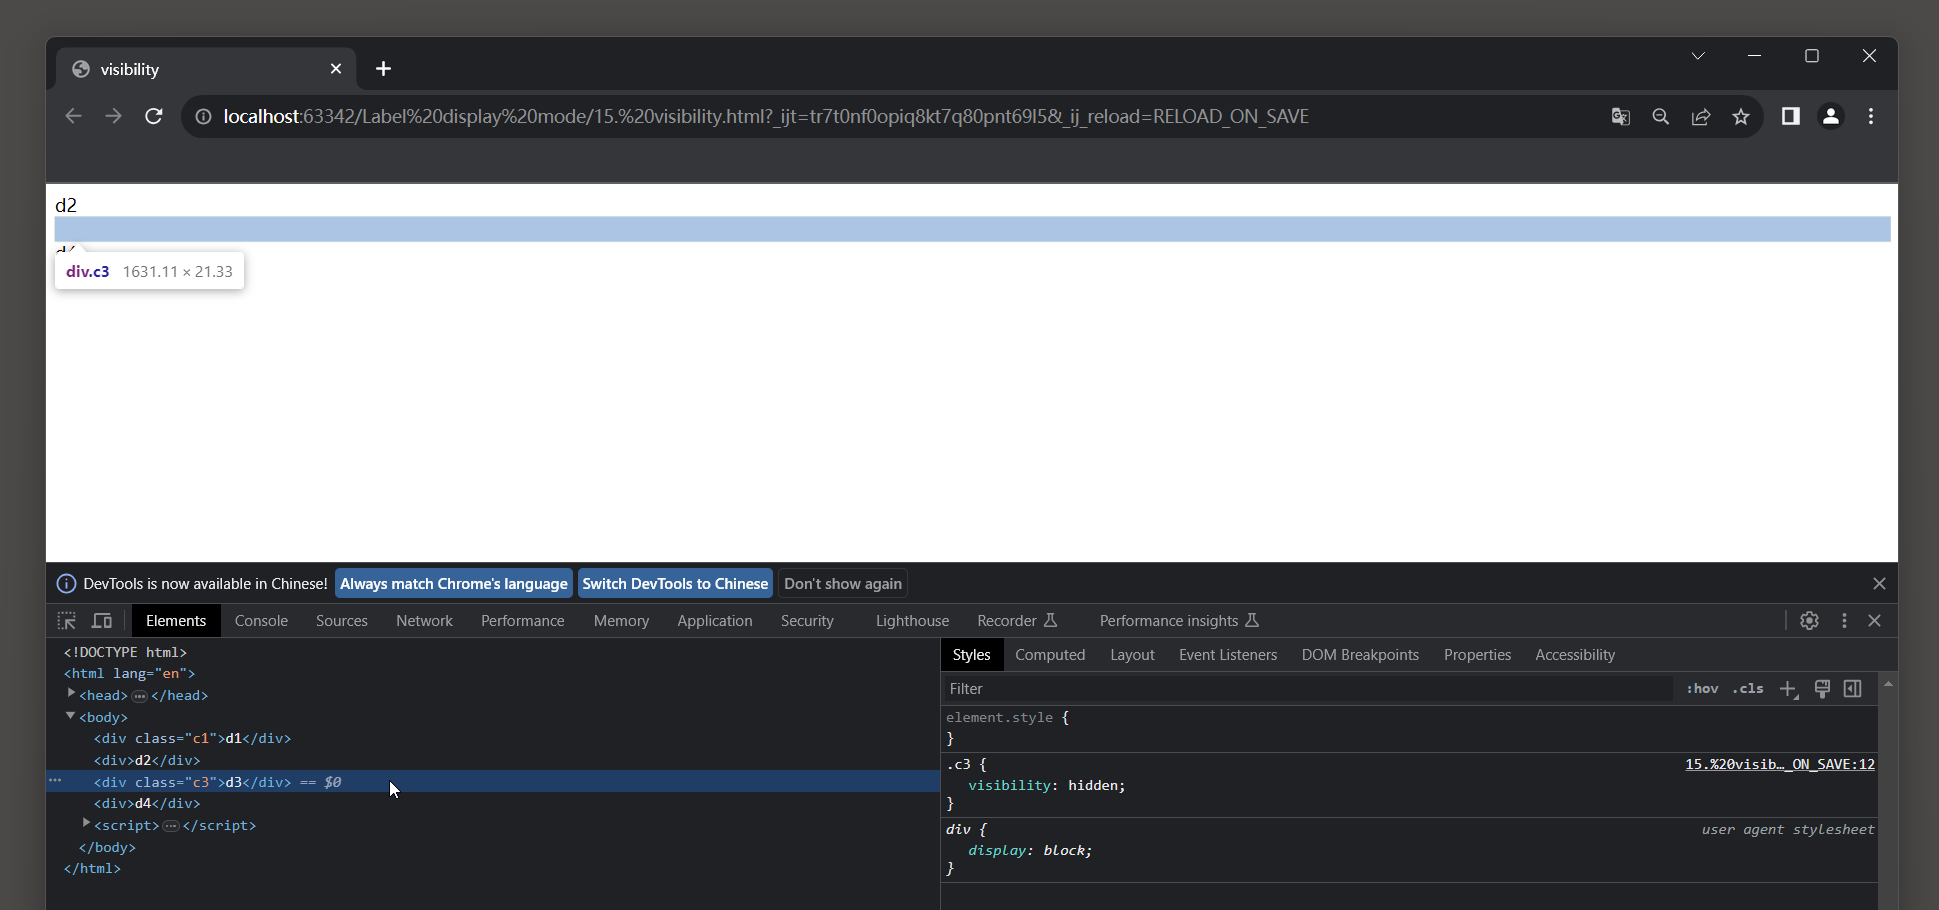Open the Event Listeners pane
The height and width of the screenshot is (910, 1939).
(1228, 655)
